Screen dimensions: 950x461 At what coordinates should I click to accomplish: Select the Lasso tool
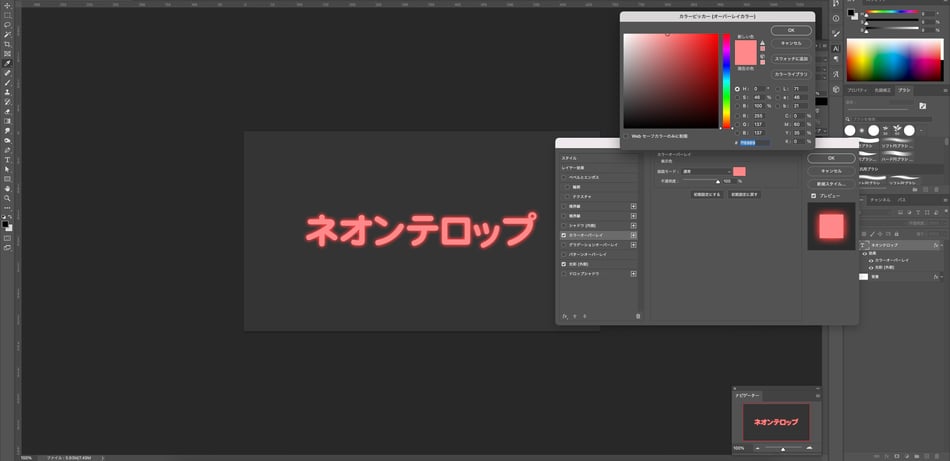pyautogui.click(x=7, y=25)
